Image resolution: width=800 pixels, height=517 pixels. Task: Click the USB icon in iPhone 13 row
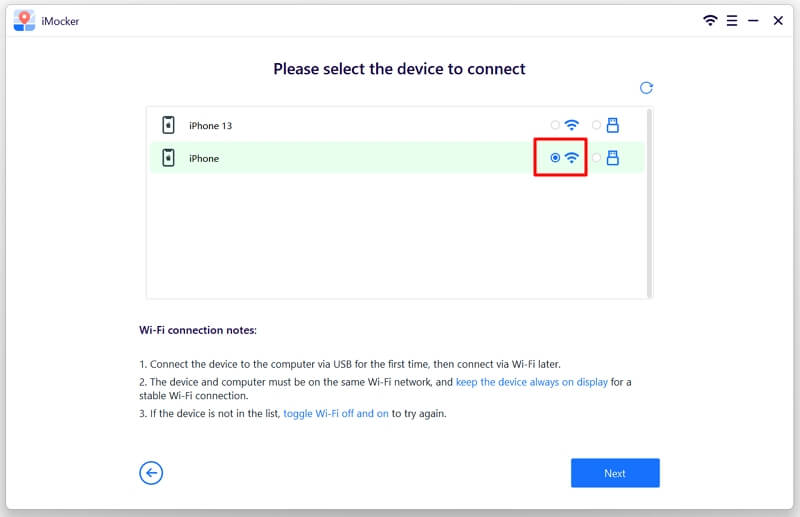pos(613,125)
